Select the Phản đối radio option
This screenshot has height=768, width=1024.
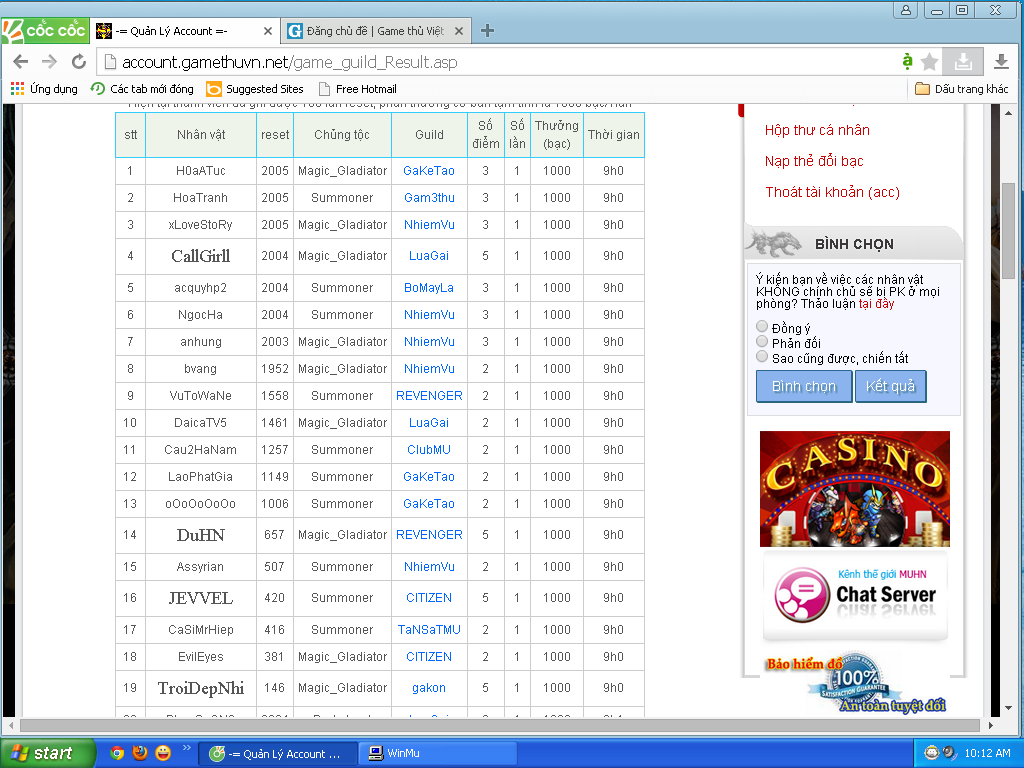pyautogui.click(x=761, y=341)
